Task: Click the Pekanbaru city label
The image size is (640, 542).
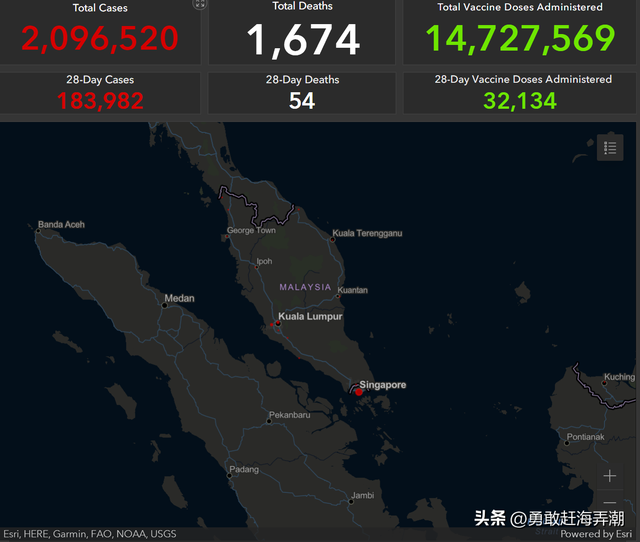Action: 290,415
